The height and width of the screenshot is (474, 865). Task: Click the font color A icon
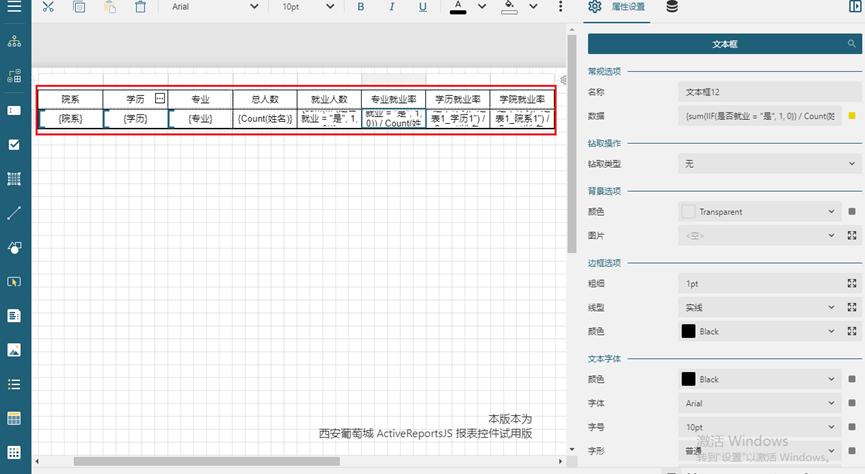458,7
